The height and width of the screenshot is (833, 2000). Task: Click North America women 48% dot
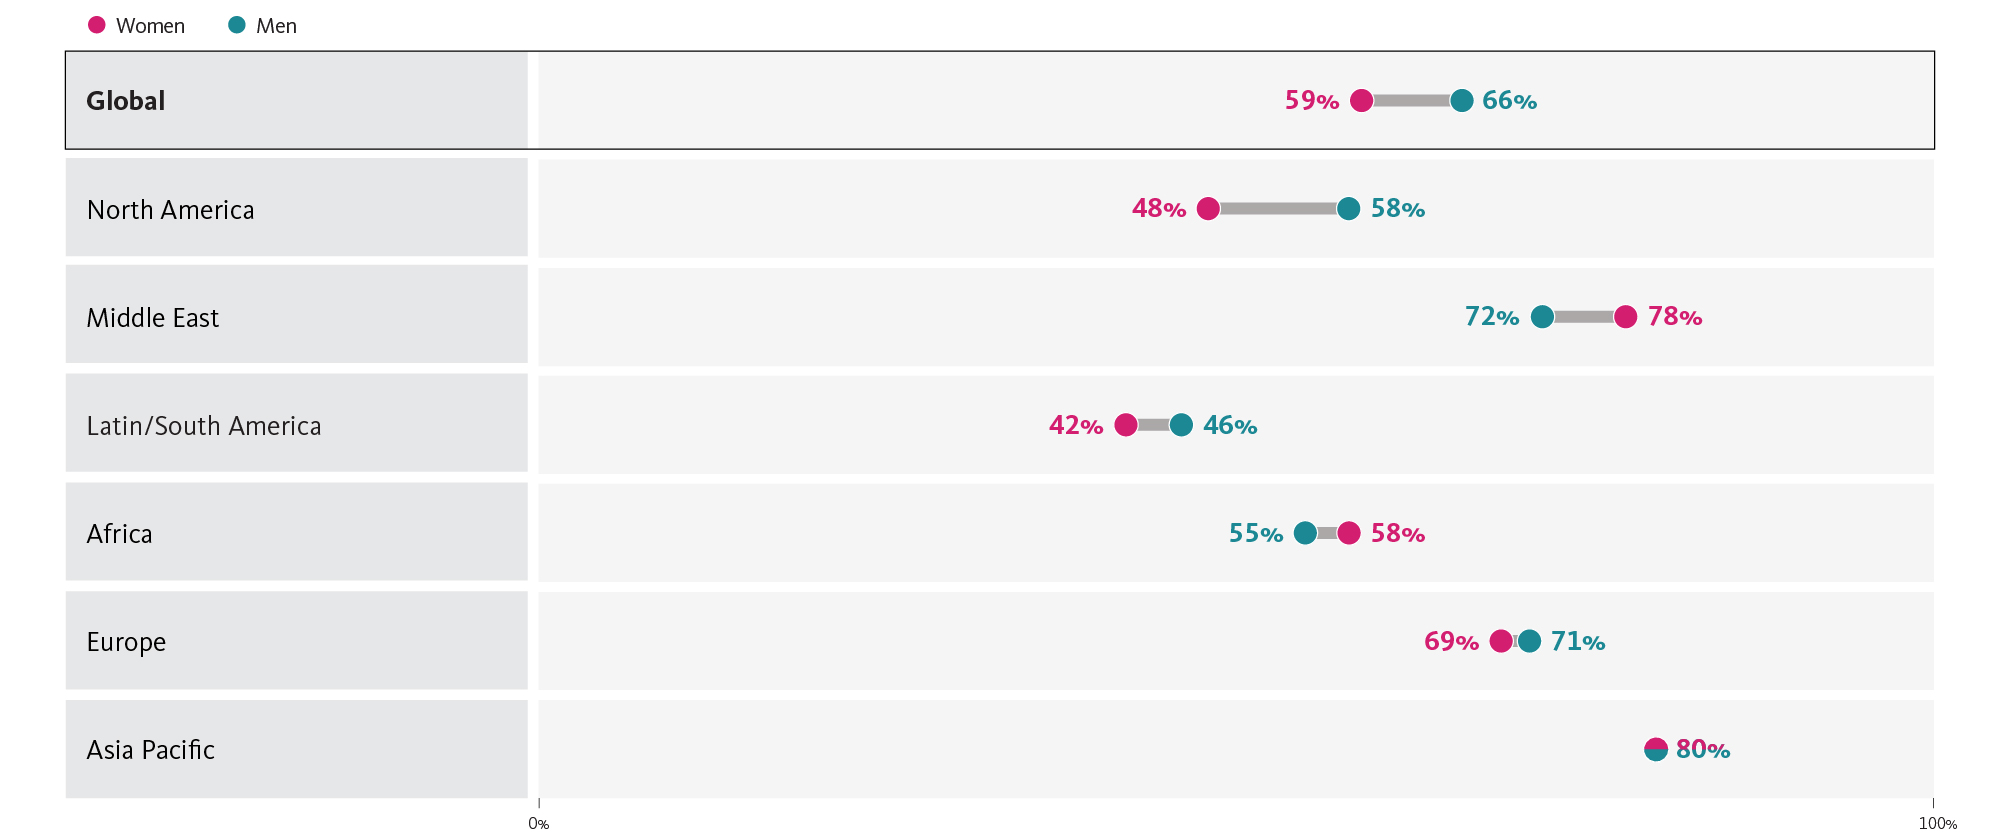click(1208, 209)
